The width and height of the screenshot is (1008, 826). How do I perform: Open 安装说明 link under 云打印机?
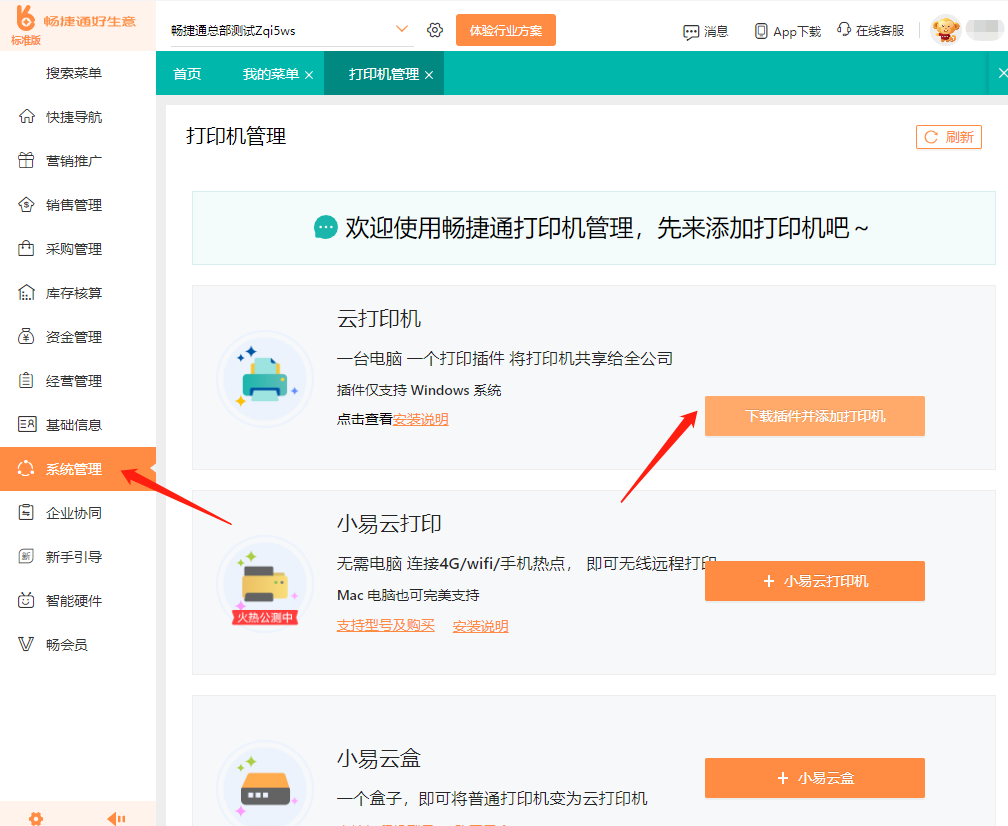420,419
